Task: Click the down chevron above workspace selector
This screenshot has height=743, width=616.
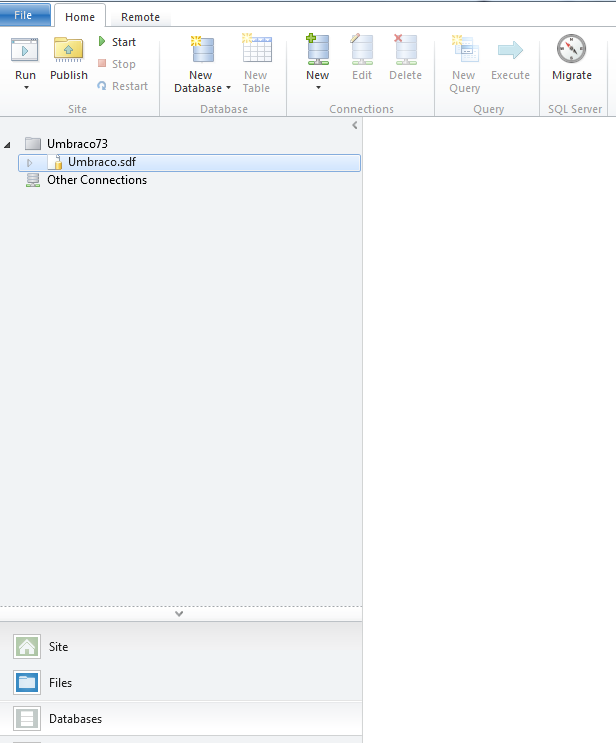Action: tap(179, 614)
